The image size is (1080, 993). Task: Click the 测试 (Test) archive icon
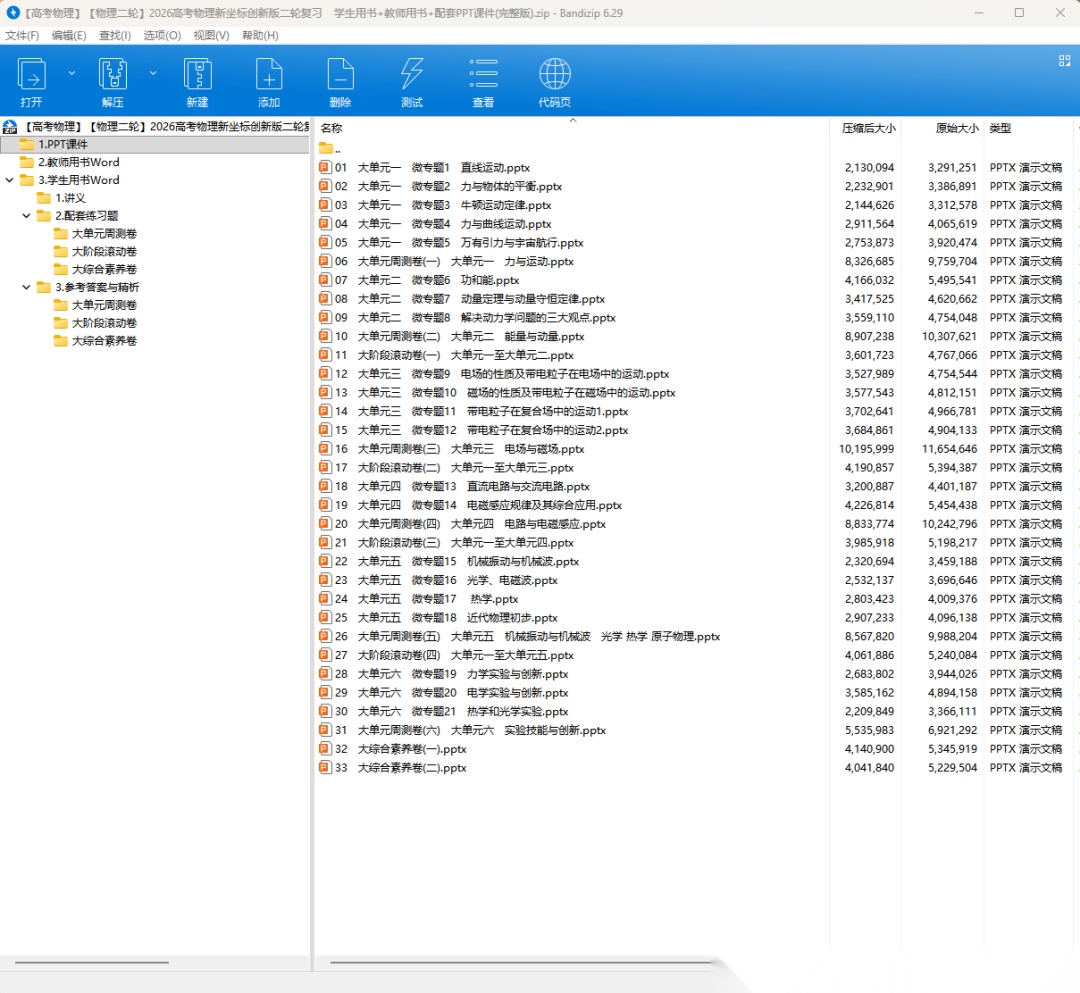tap(412, 75)
